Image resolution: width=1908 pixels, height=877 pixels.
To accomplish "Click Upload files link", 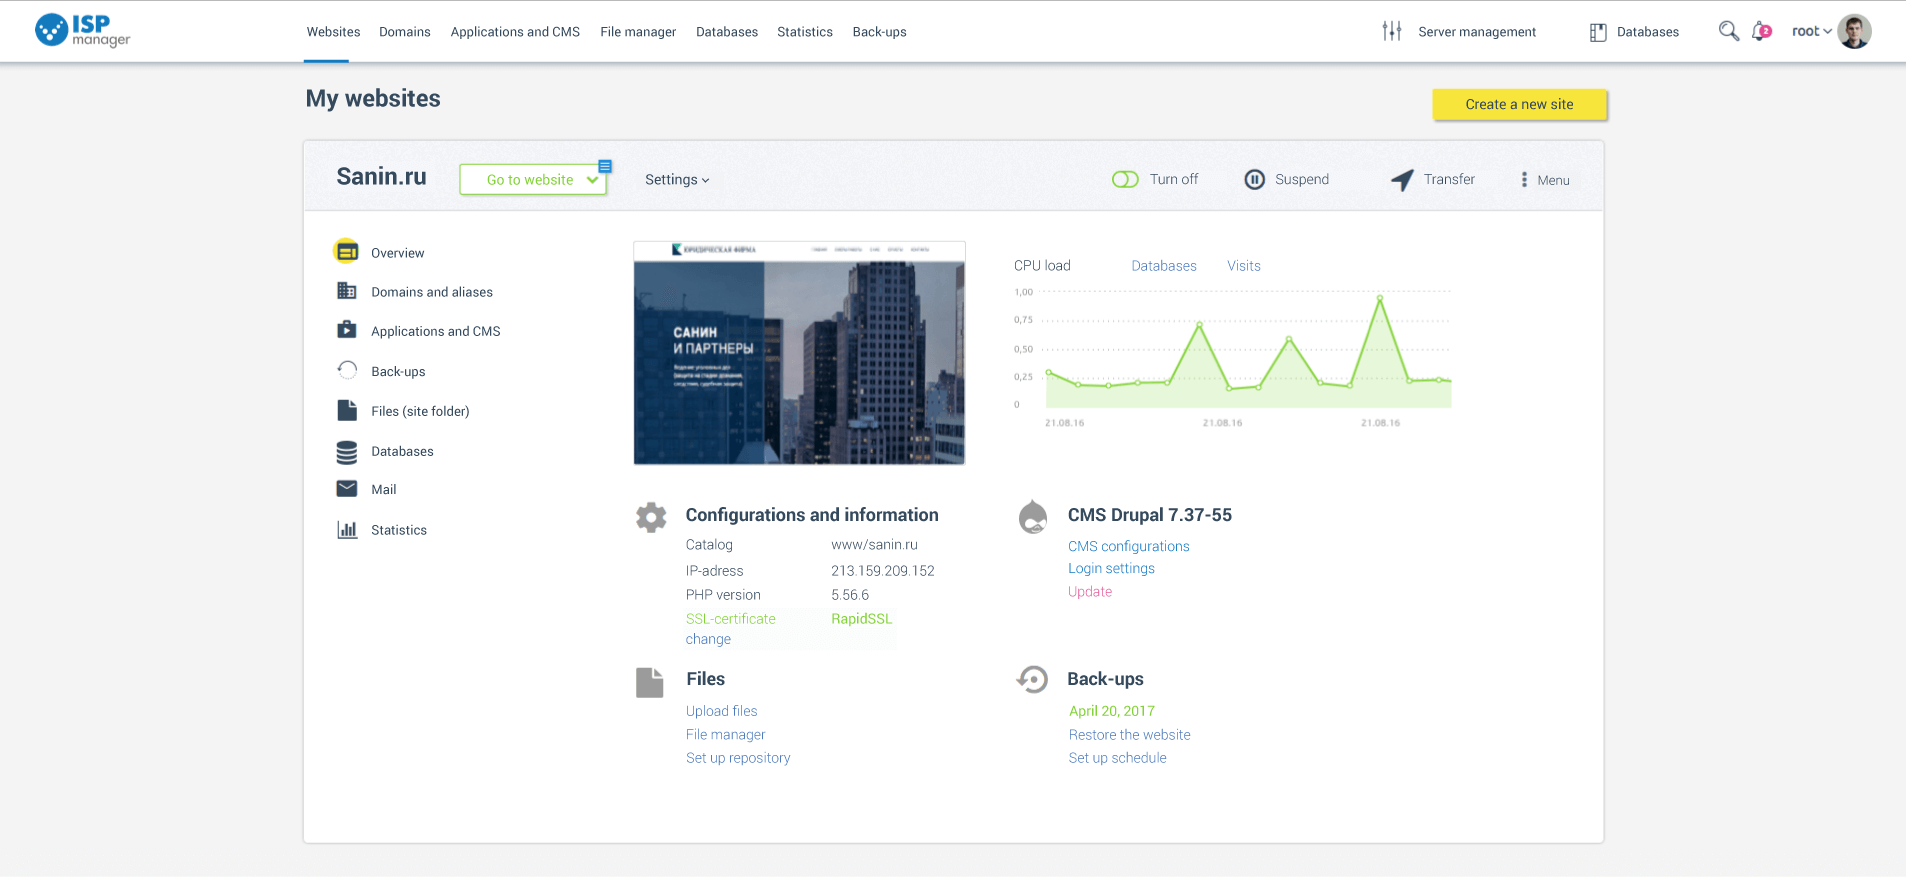I will click(721, 711).
